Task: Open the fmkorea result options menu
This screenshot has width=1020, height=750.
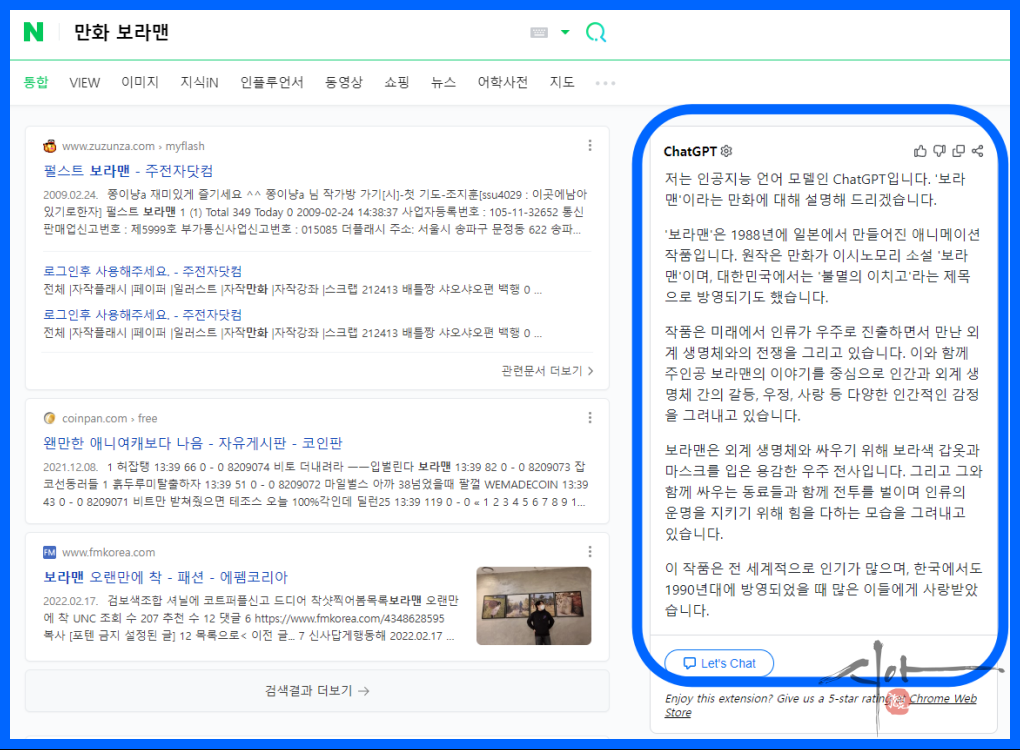Action: tap(589, 552)
